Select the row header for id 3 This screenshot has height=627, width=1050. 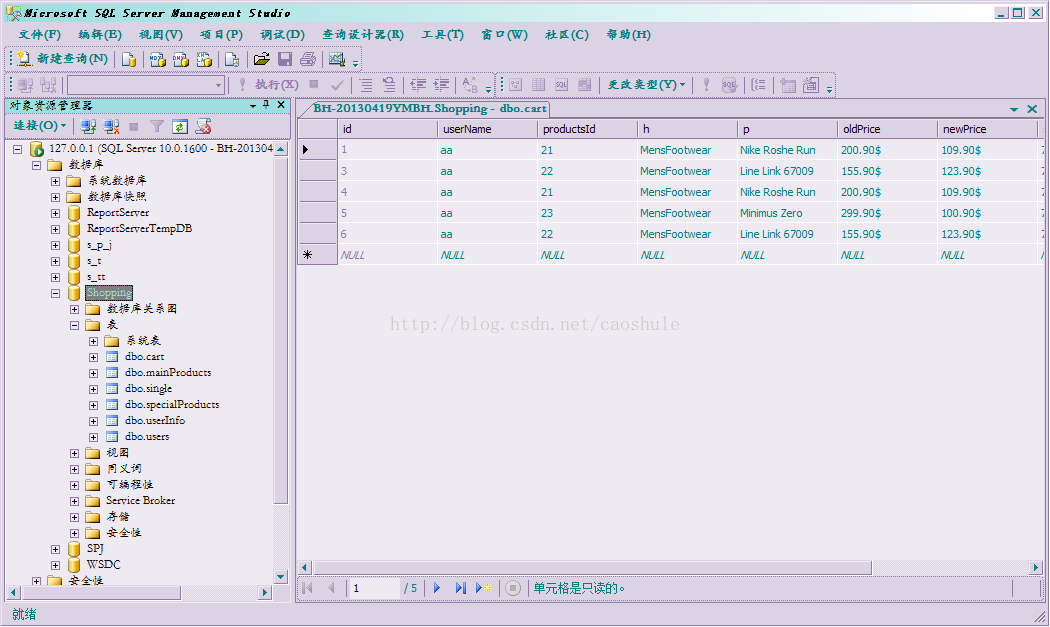(317, 171)
